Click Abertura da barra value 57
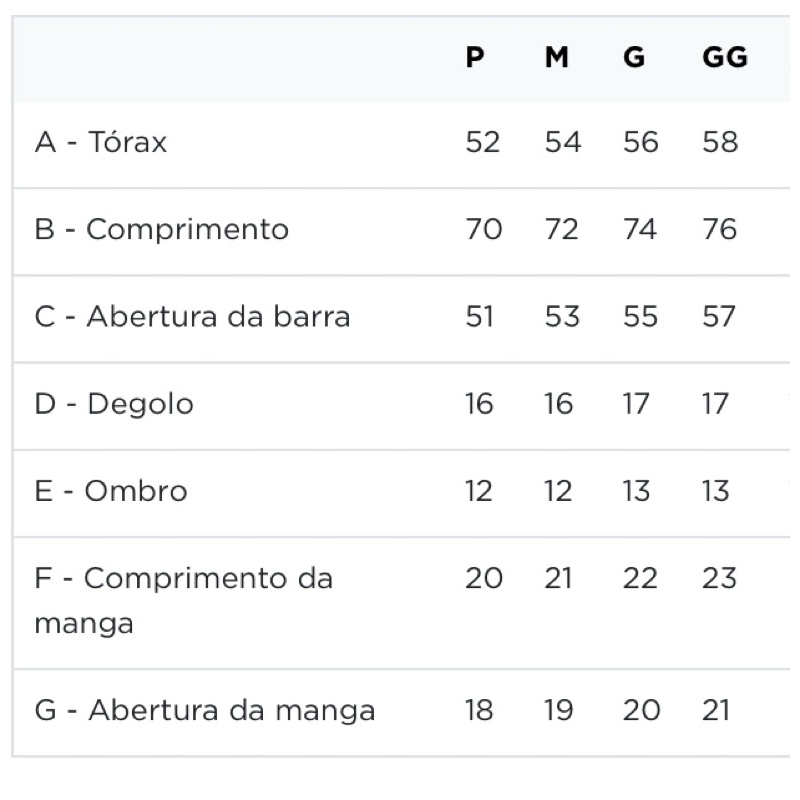The width and height of the screenshot is (800, 800). coord(720,317)
